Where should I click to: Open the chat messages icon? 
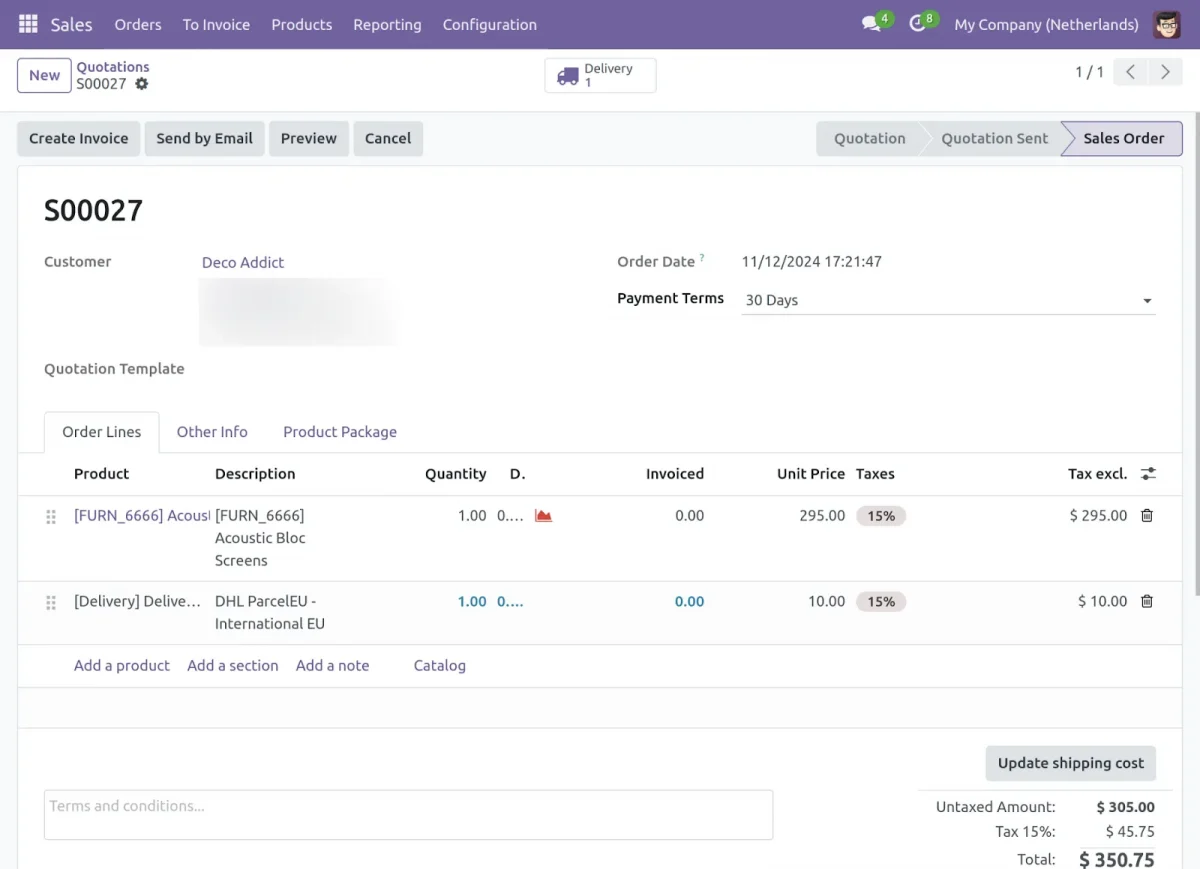click(x=871, y=24)
